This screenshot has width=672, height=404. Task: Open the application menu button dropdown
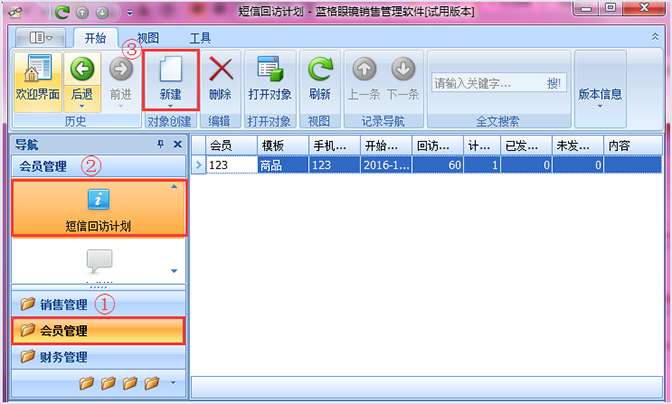(x=41, y=38)
